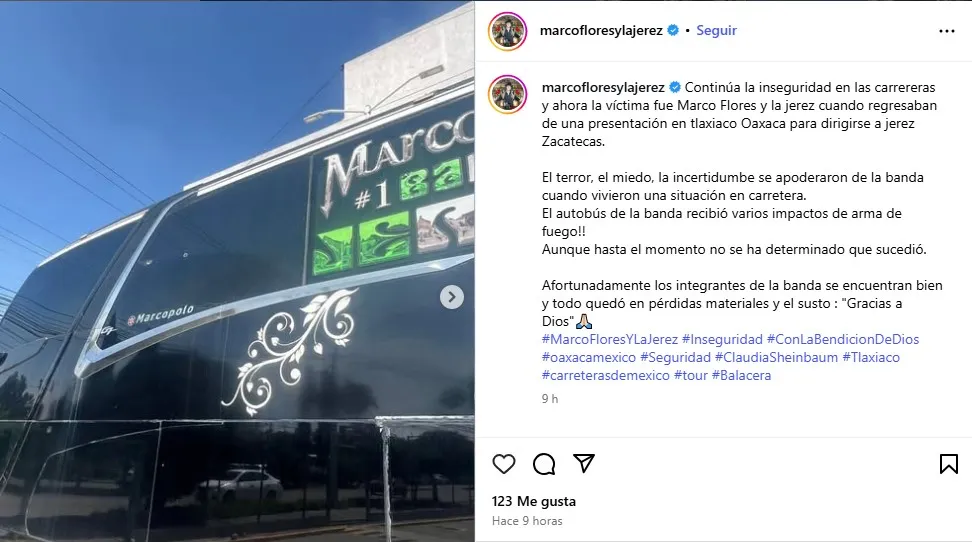Click verified badge next to header username
The height and width of the screenshot is (542, 972).
[673, 30]
